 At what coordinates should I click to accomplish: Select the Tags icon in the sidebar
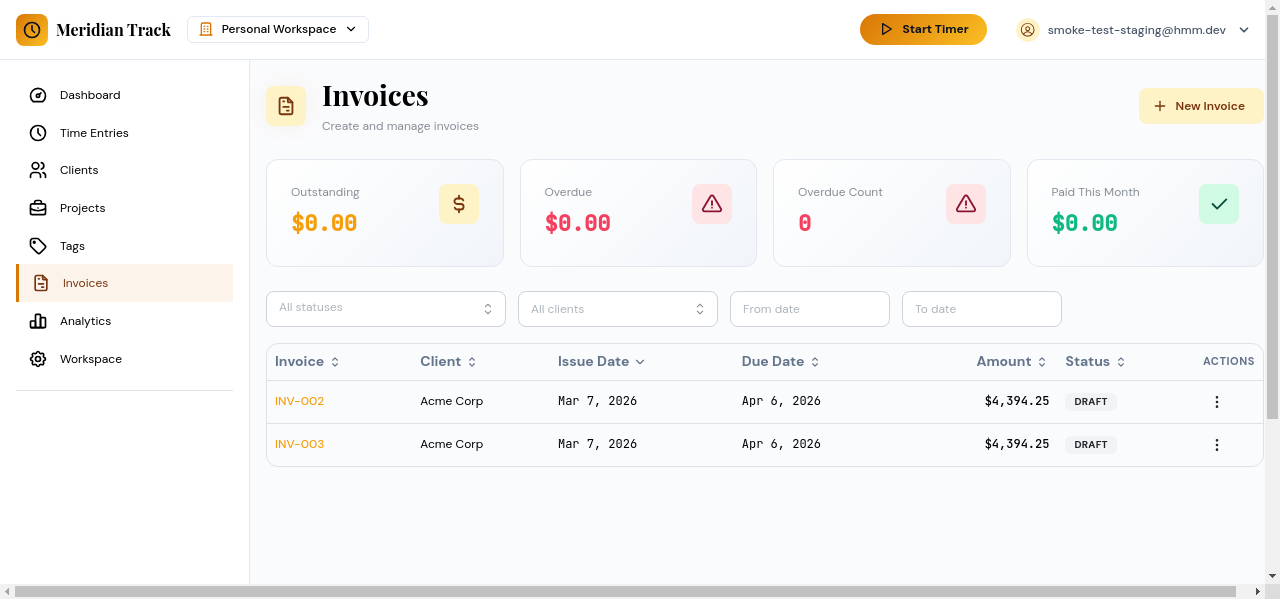click(38, 246)
